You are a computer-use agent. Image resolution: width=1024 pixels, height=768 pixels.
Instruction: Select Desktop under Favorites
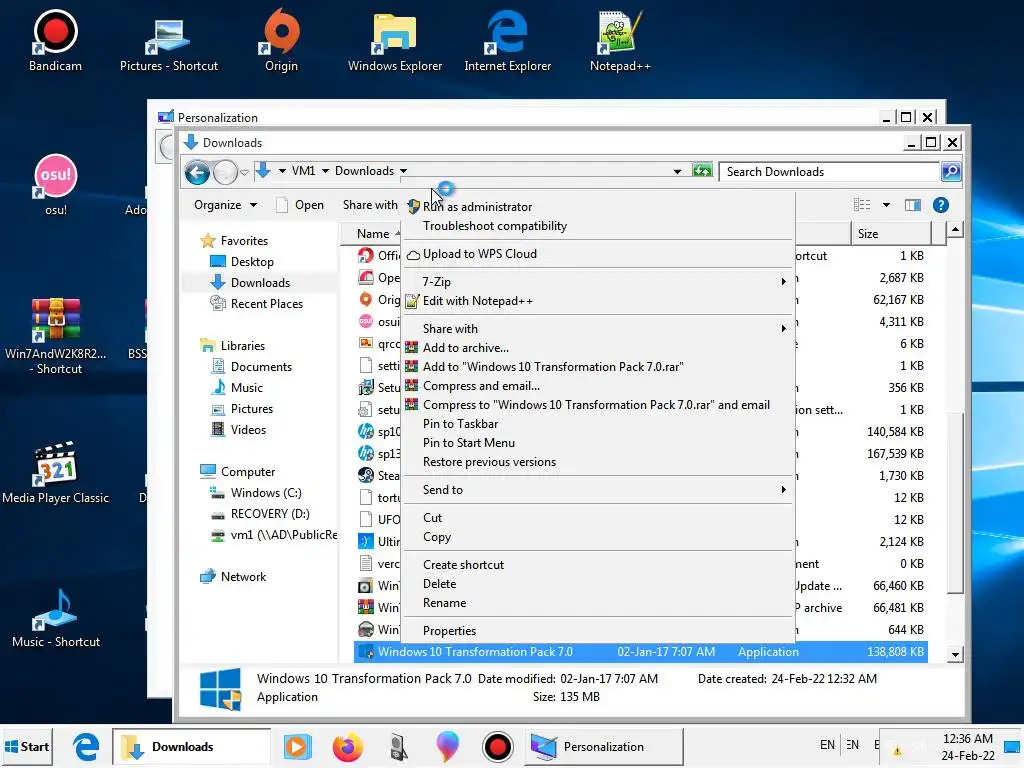[252, 262]
